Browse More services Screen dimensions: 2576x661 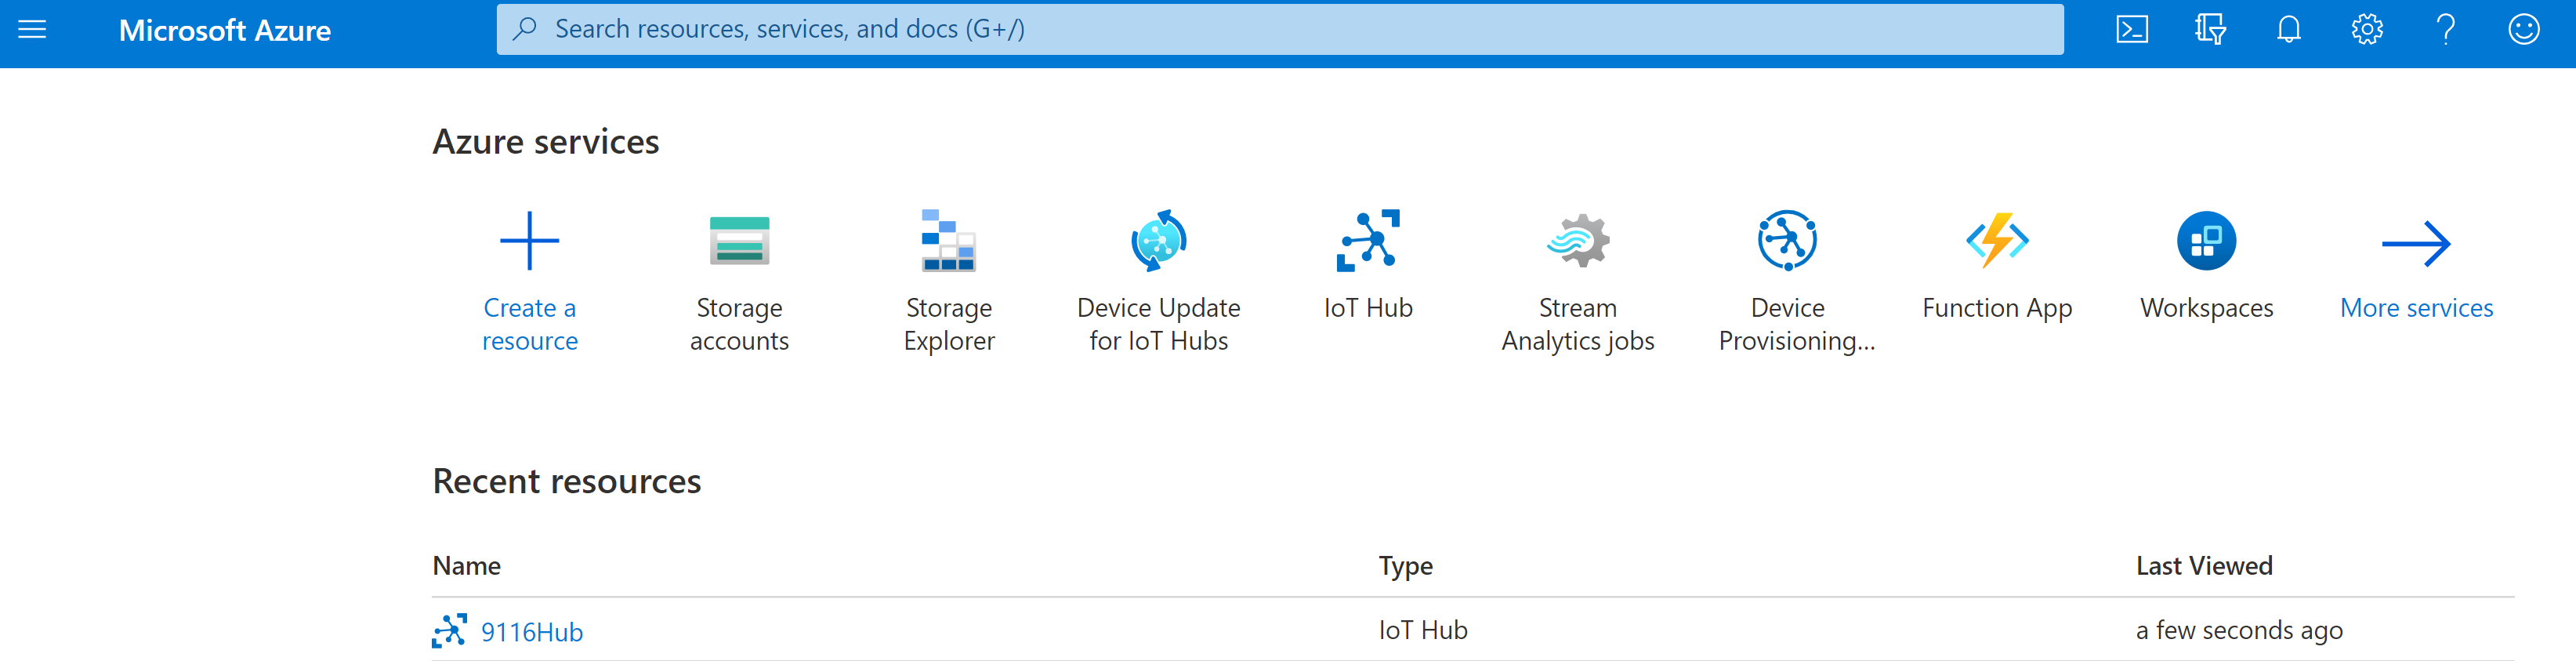pyautogui.click(x=2416, y=270)
